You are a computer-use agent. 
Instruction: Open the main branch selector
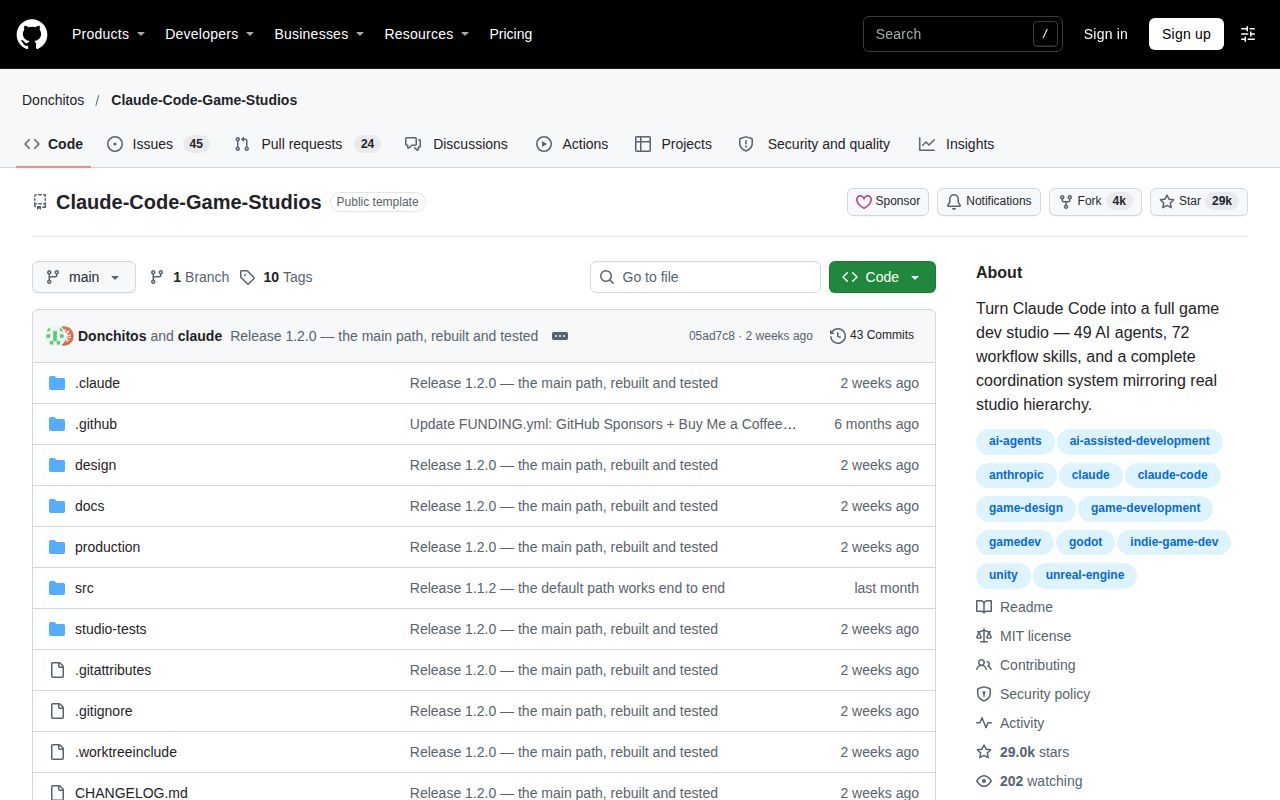point(84,277)
